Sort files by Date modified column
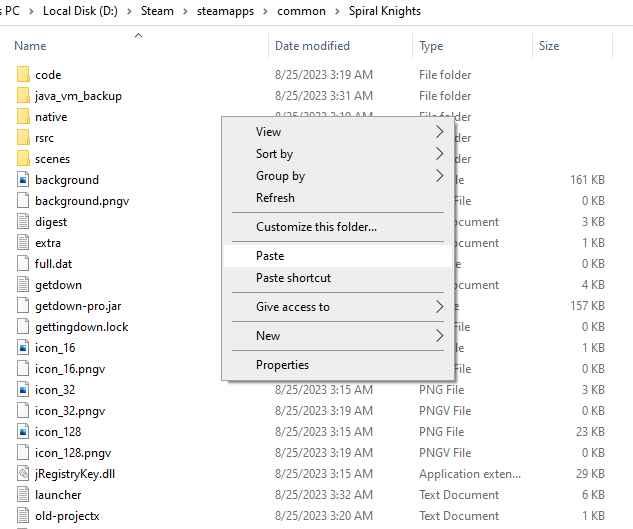This screenshot has height=529, width=633. (312, 46)
